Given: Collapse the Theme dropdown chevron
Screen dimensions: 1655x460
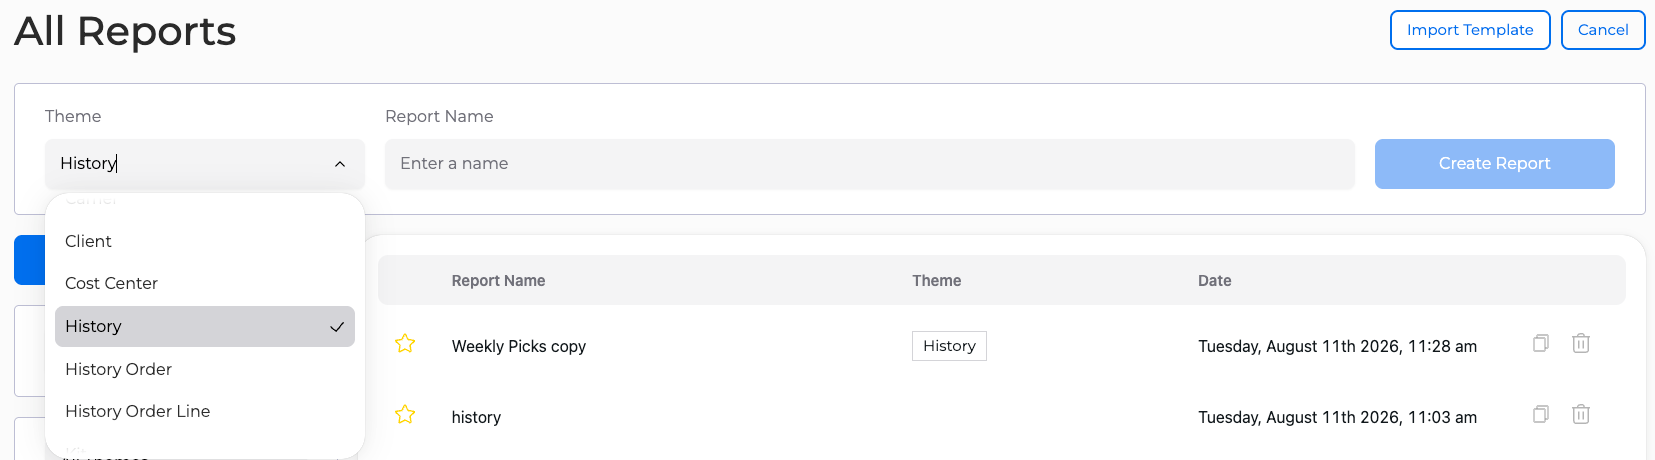Looking at the screenshot, I should tap(340, 164).
